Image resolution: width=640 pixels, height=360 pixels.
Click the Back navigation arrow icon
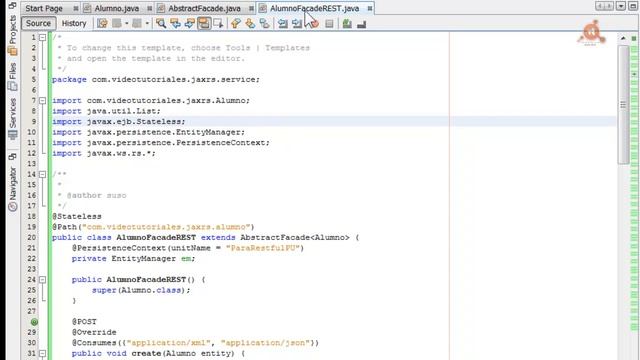click(x=117, y=23)
